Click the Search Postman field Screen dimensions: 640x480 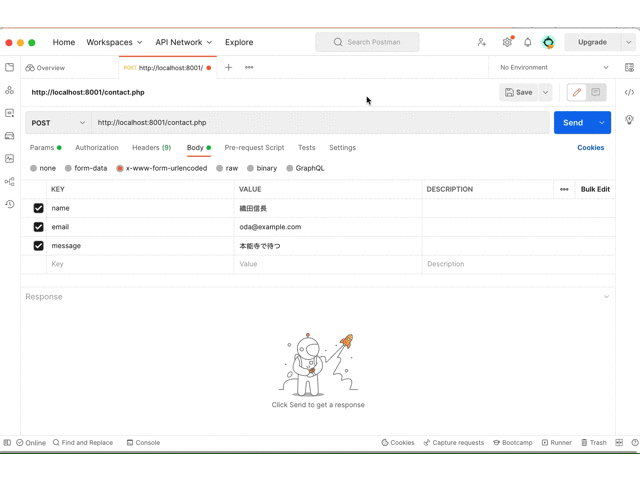click(367, 42)
